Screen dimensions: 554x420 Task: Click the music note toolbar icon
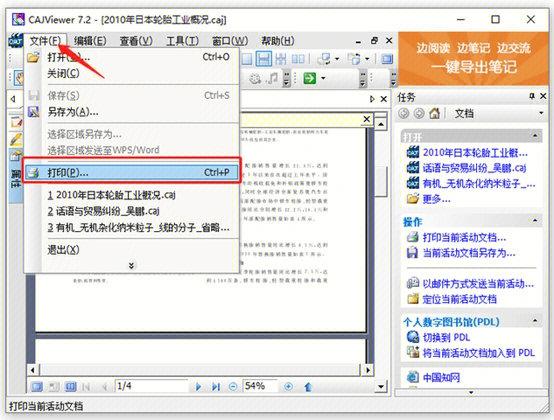pyautogui.click(x=272, y=78)
